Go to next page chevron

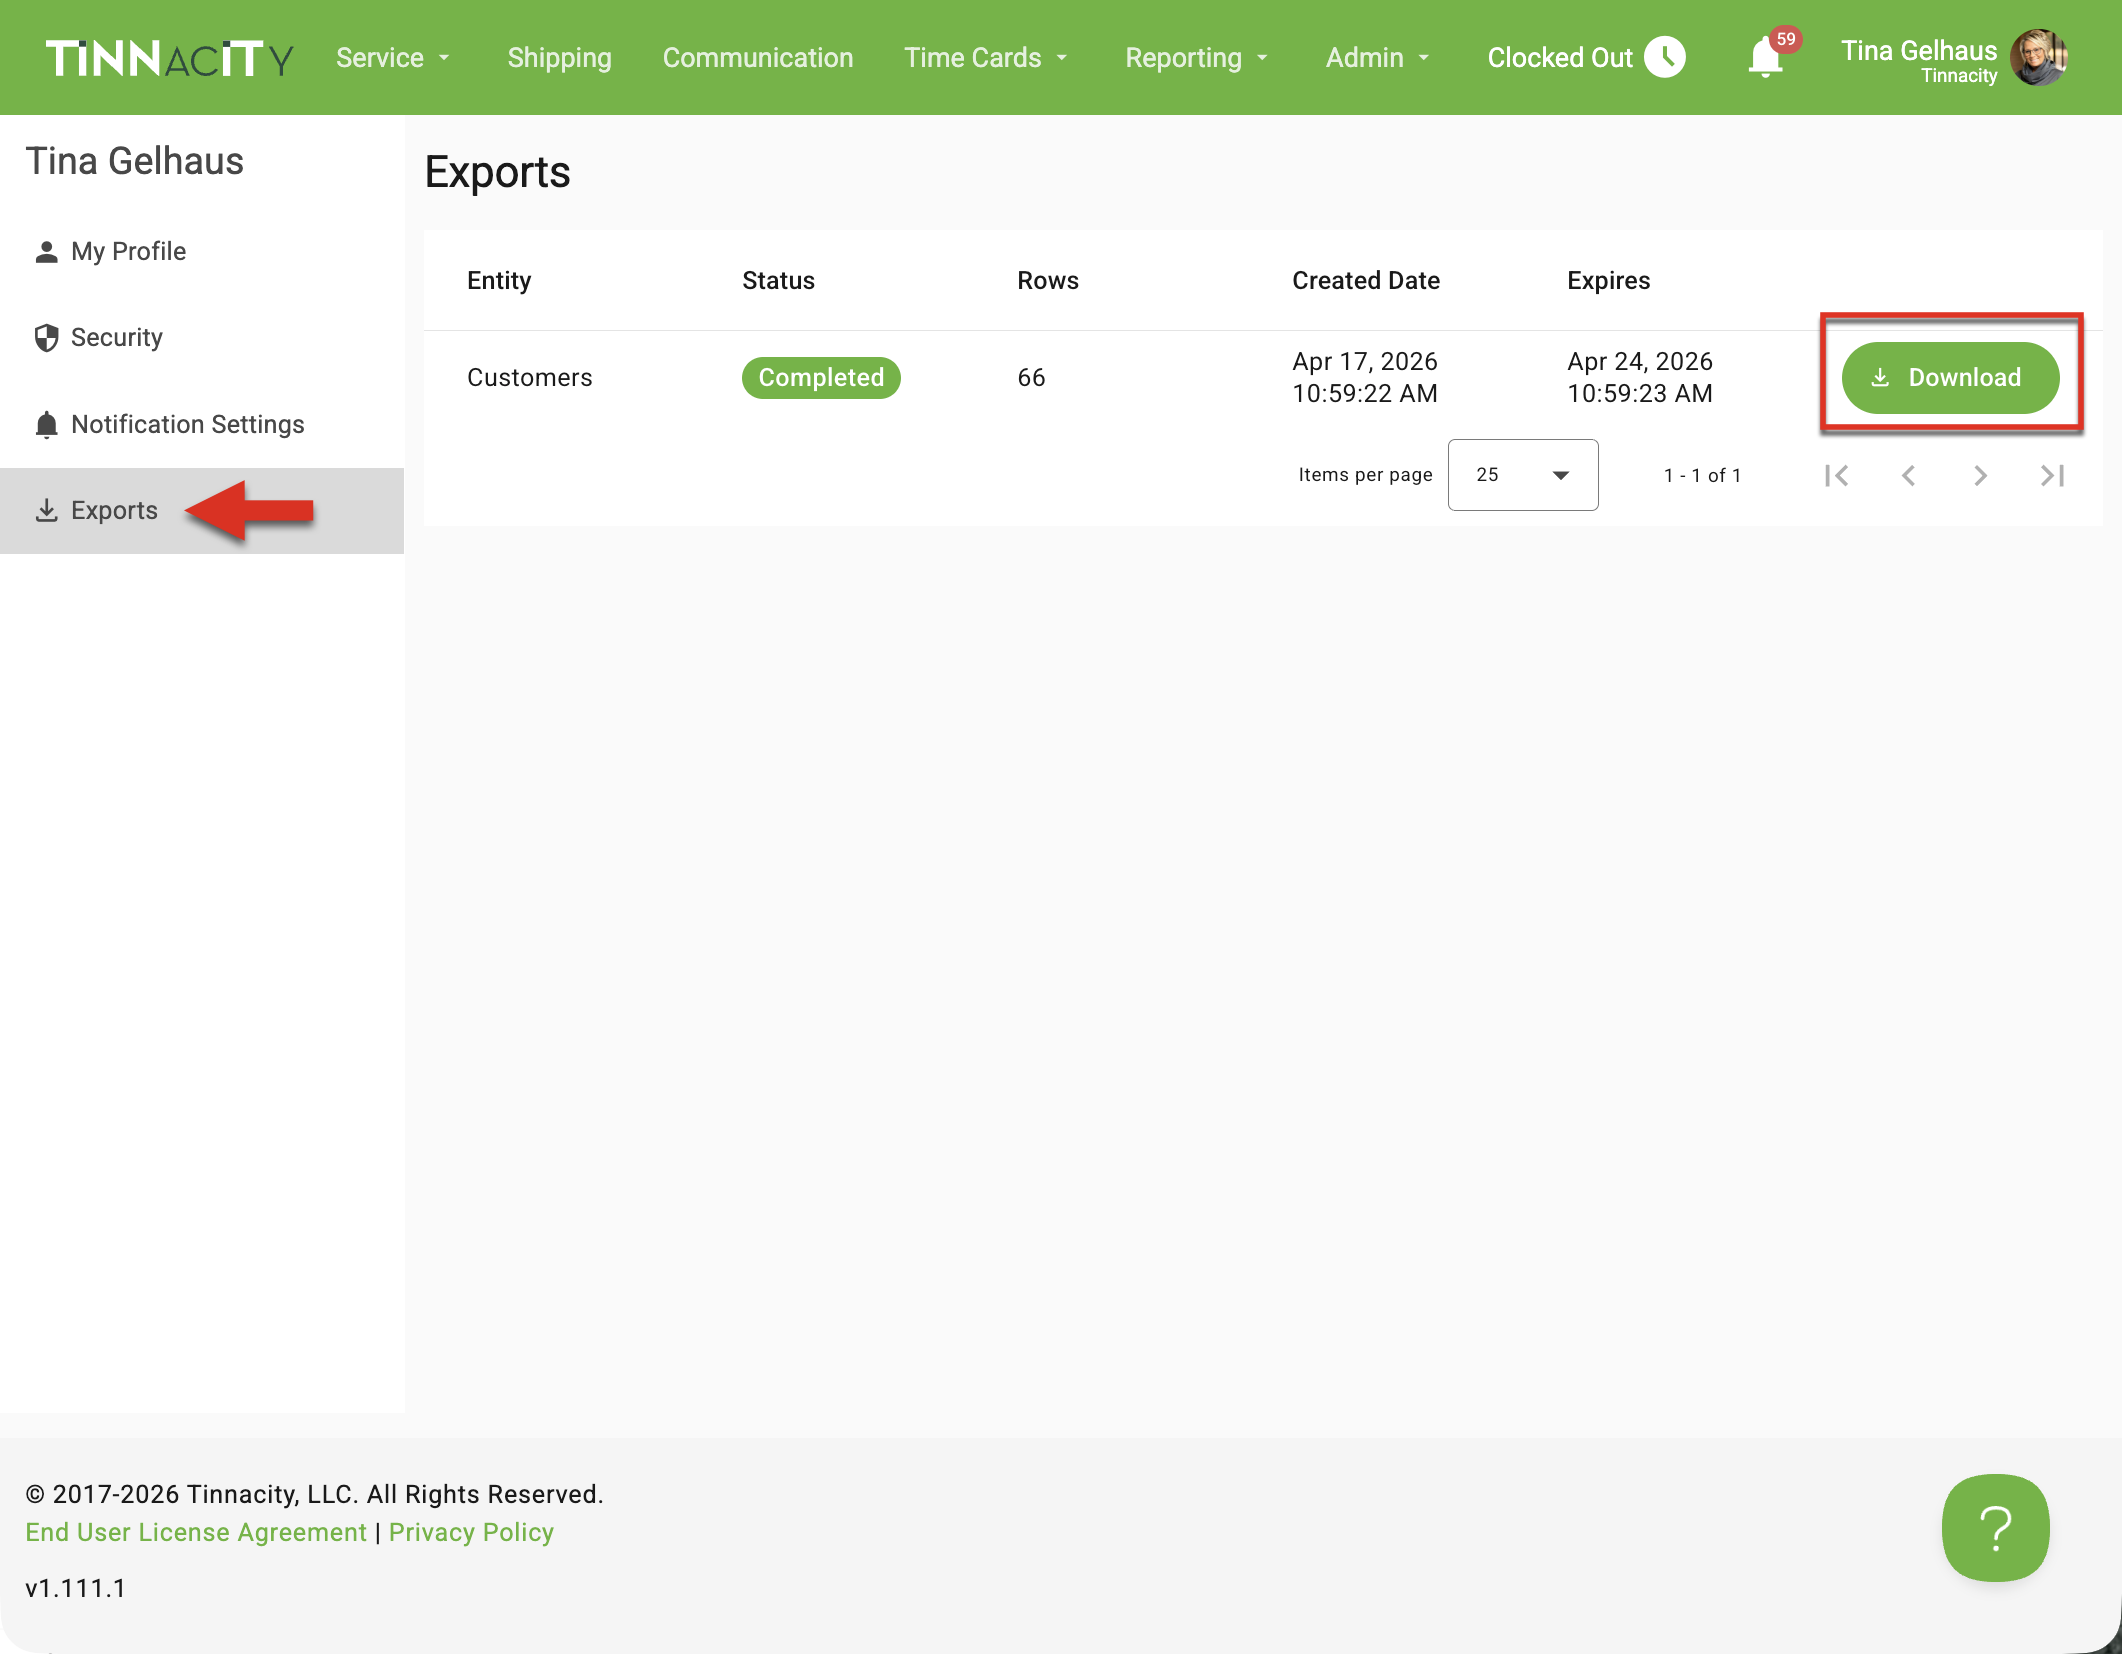pos(1980,476)
